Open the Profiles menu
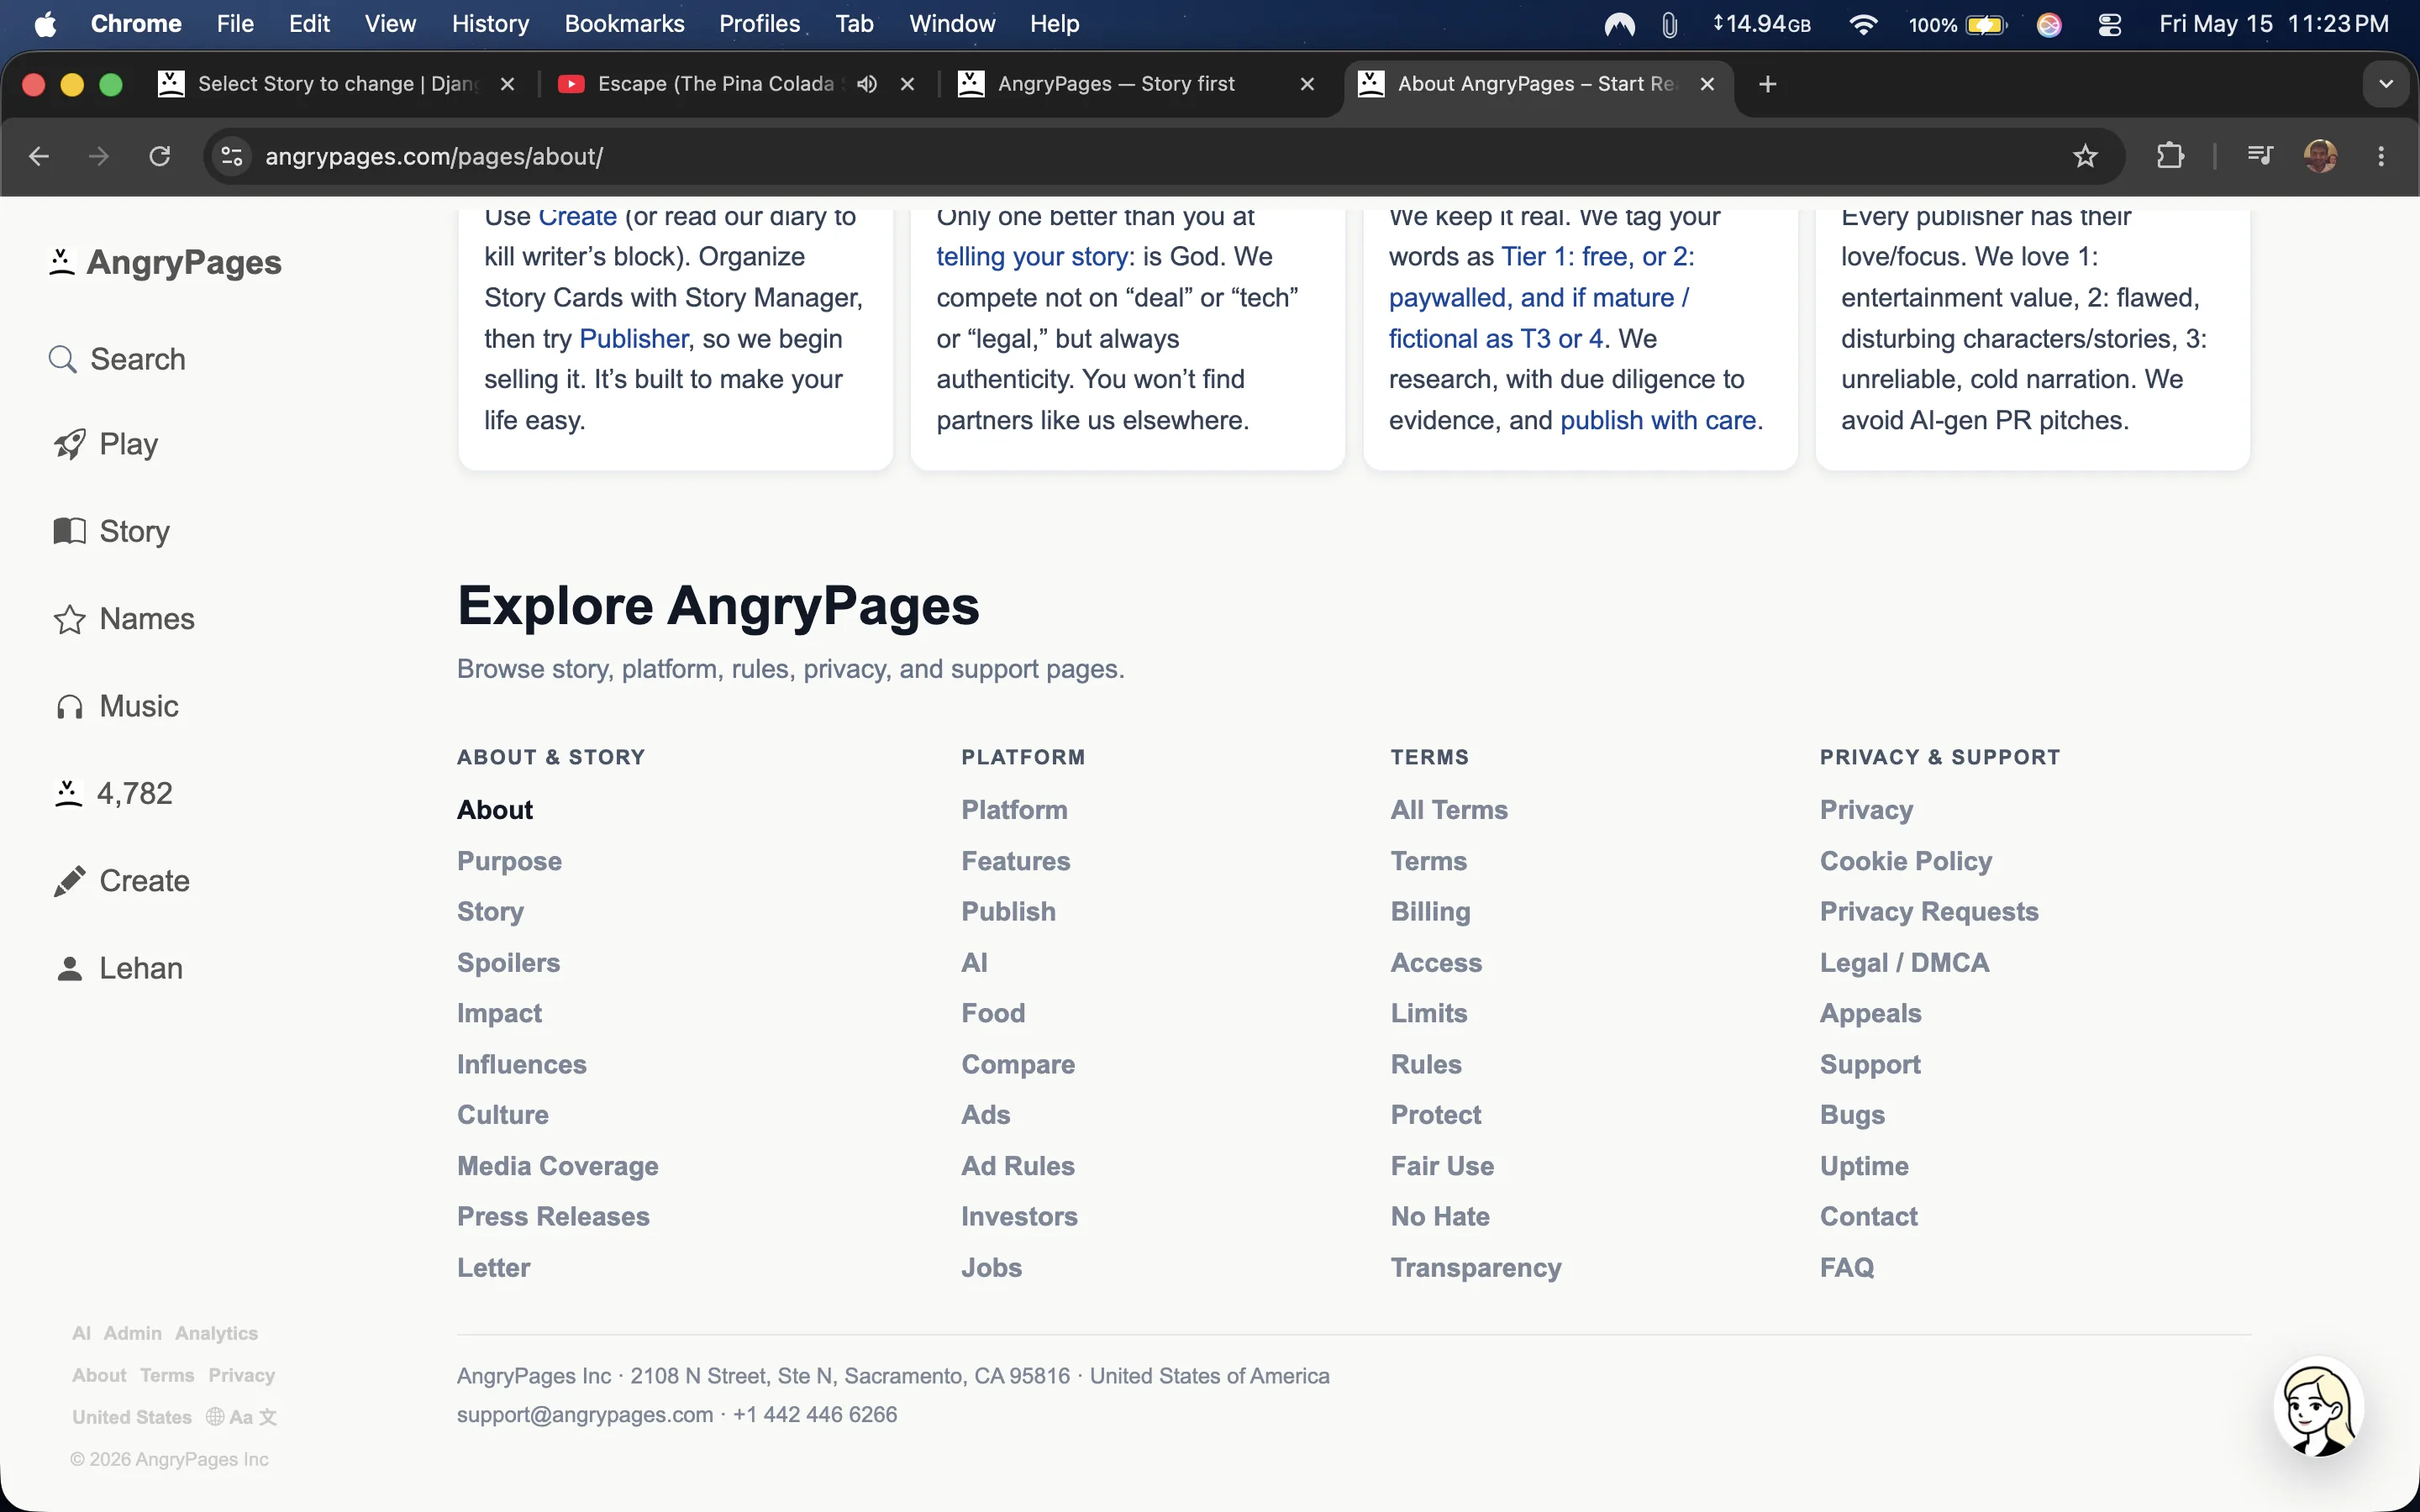The width and height of the screenshot is (2420, 1512). coord(759,24)
